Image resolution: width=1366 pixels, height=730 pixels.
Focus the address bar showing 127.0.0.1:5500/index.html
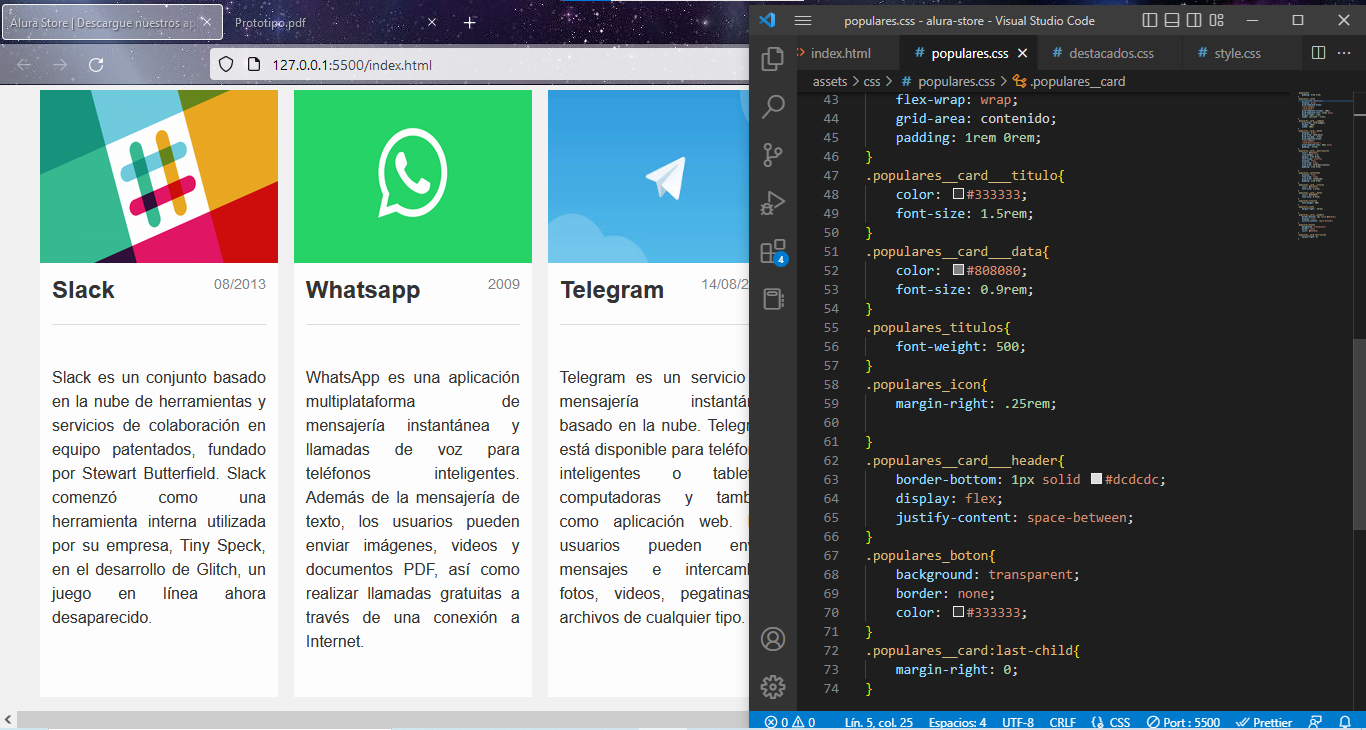point(480,65)
